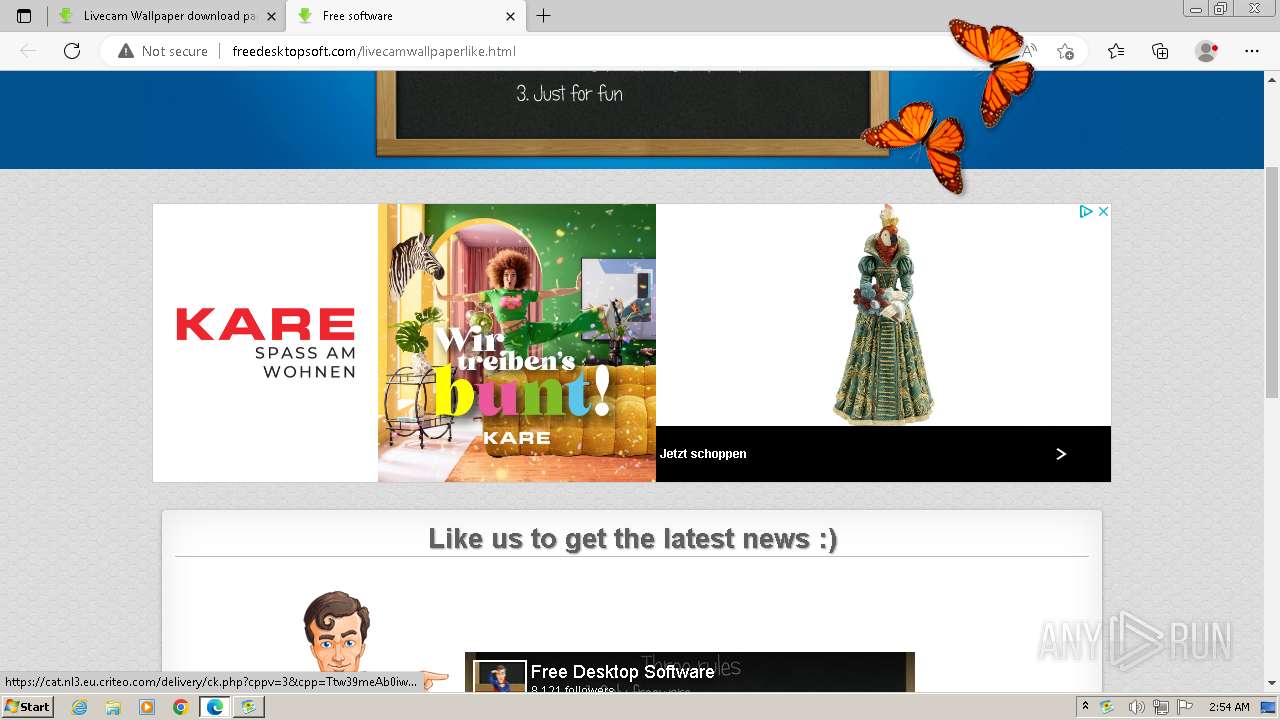Click the statue product image in ad
The image size is (1280, 720).
(884, 315)
